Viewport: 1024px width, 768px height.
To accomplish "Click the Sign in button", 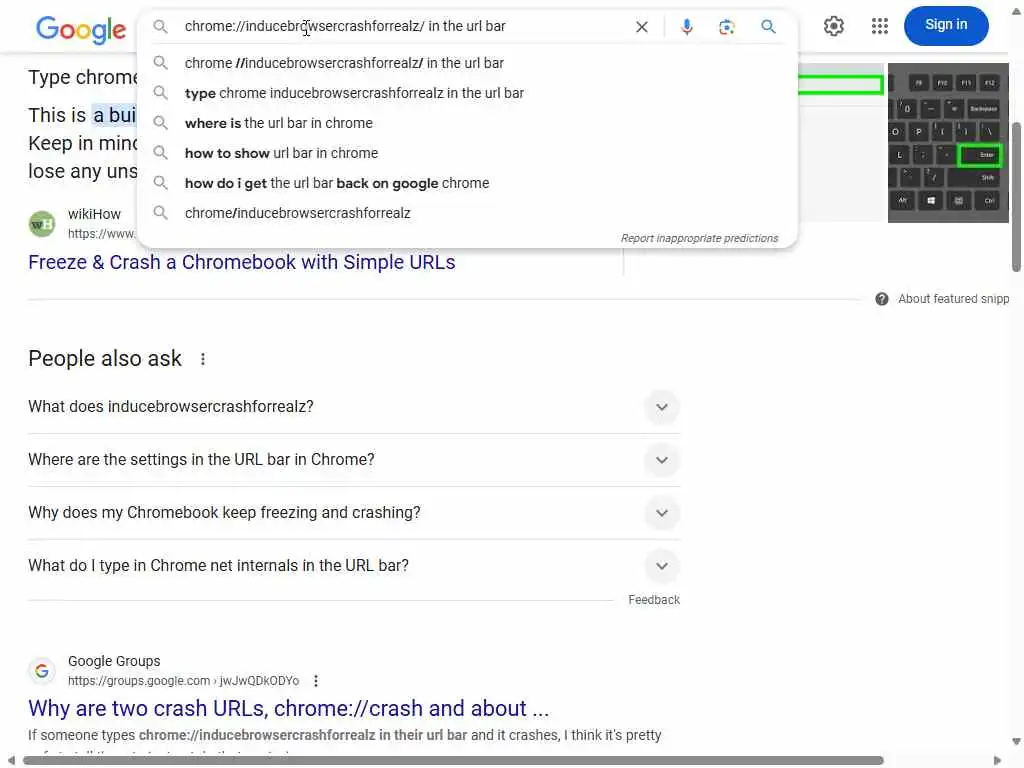I will point(946,25).
